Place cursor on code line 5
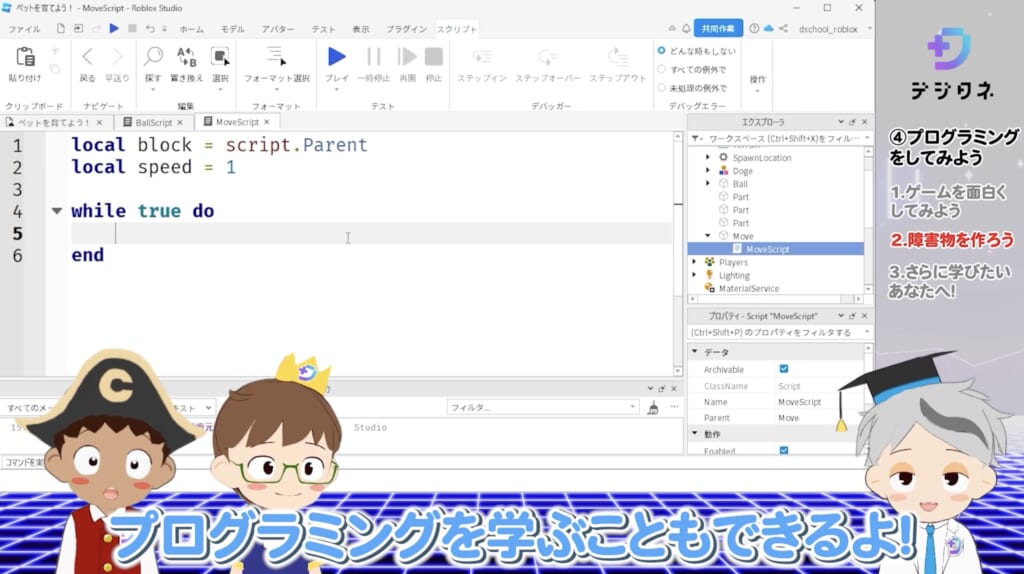Viewport: 1024px width, 574px height. point(371,233)
